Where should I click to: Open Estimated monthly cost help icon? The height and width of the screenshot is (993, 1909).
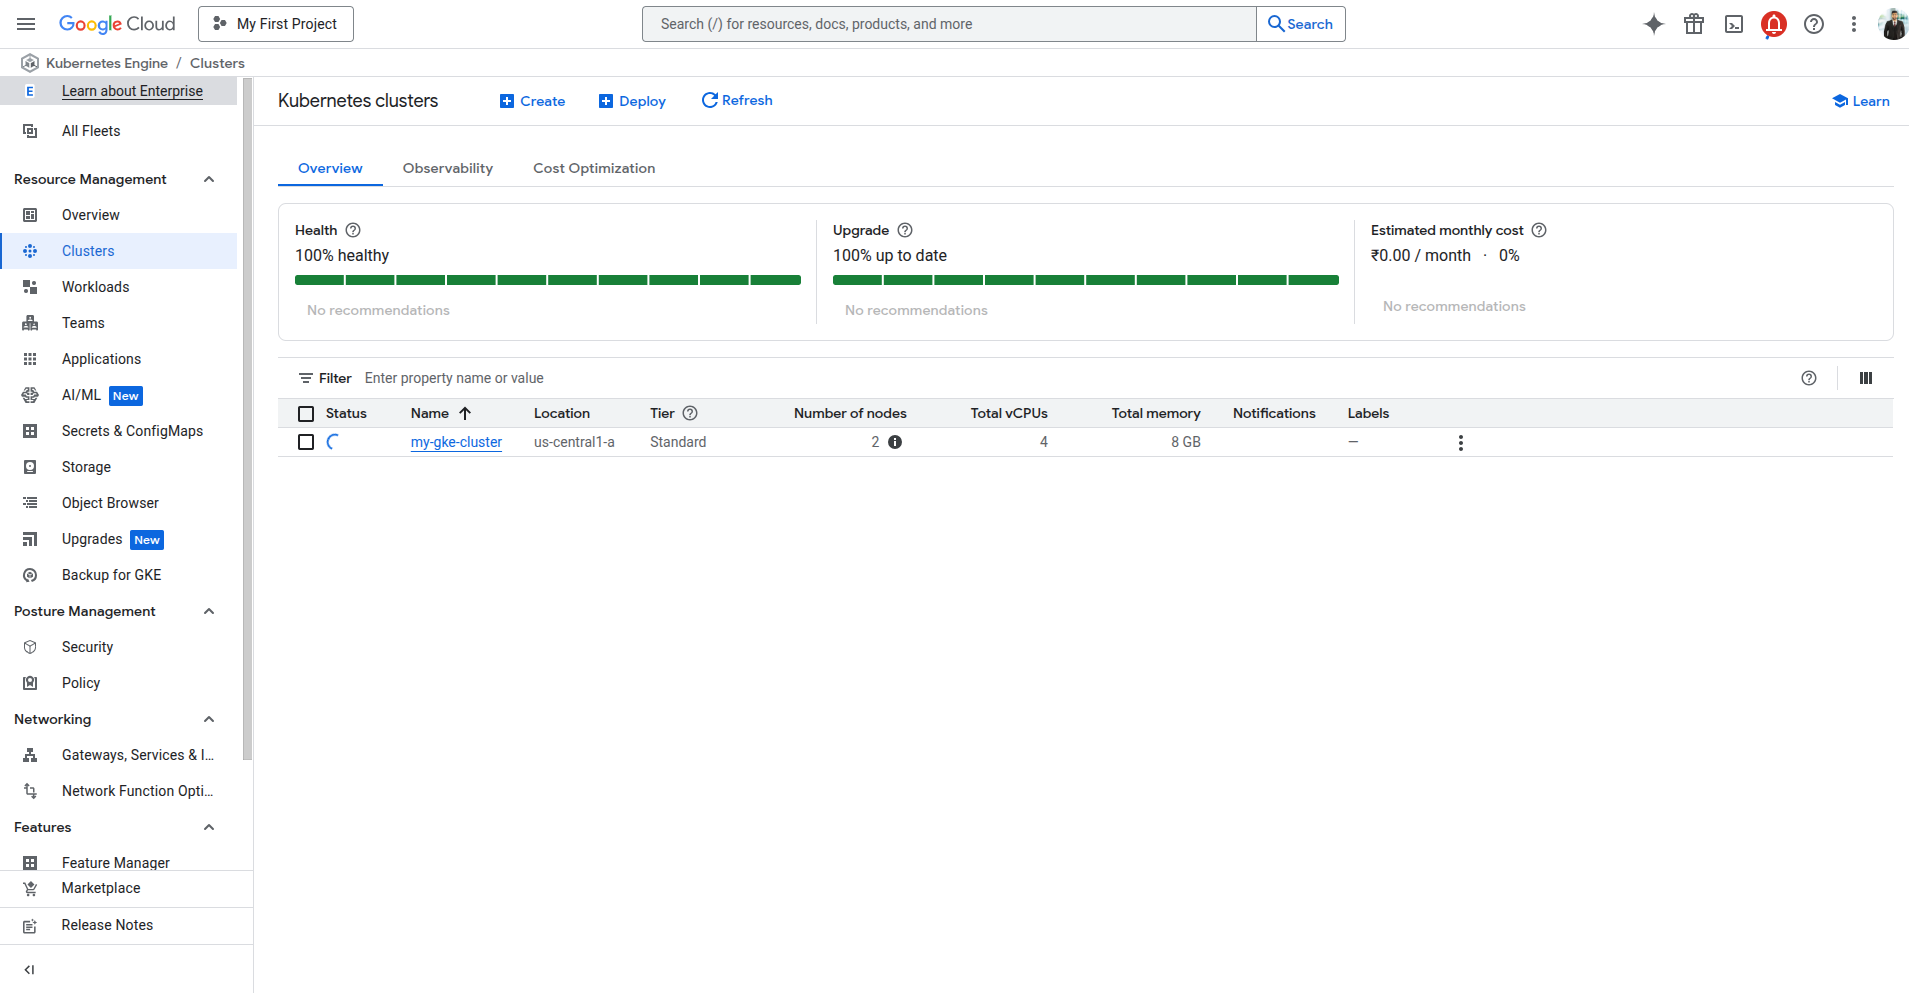pos(1539,230)
